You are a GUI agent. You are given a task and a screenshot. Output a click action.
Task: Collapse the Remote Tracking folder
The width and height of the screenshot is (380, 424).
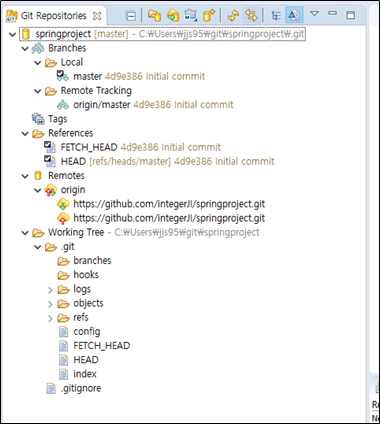(x=38, y=91)
